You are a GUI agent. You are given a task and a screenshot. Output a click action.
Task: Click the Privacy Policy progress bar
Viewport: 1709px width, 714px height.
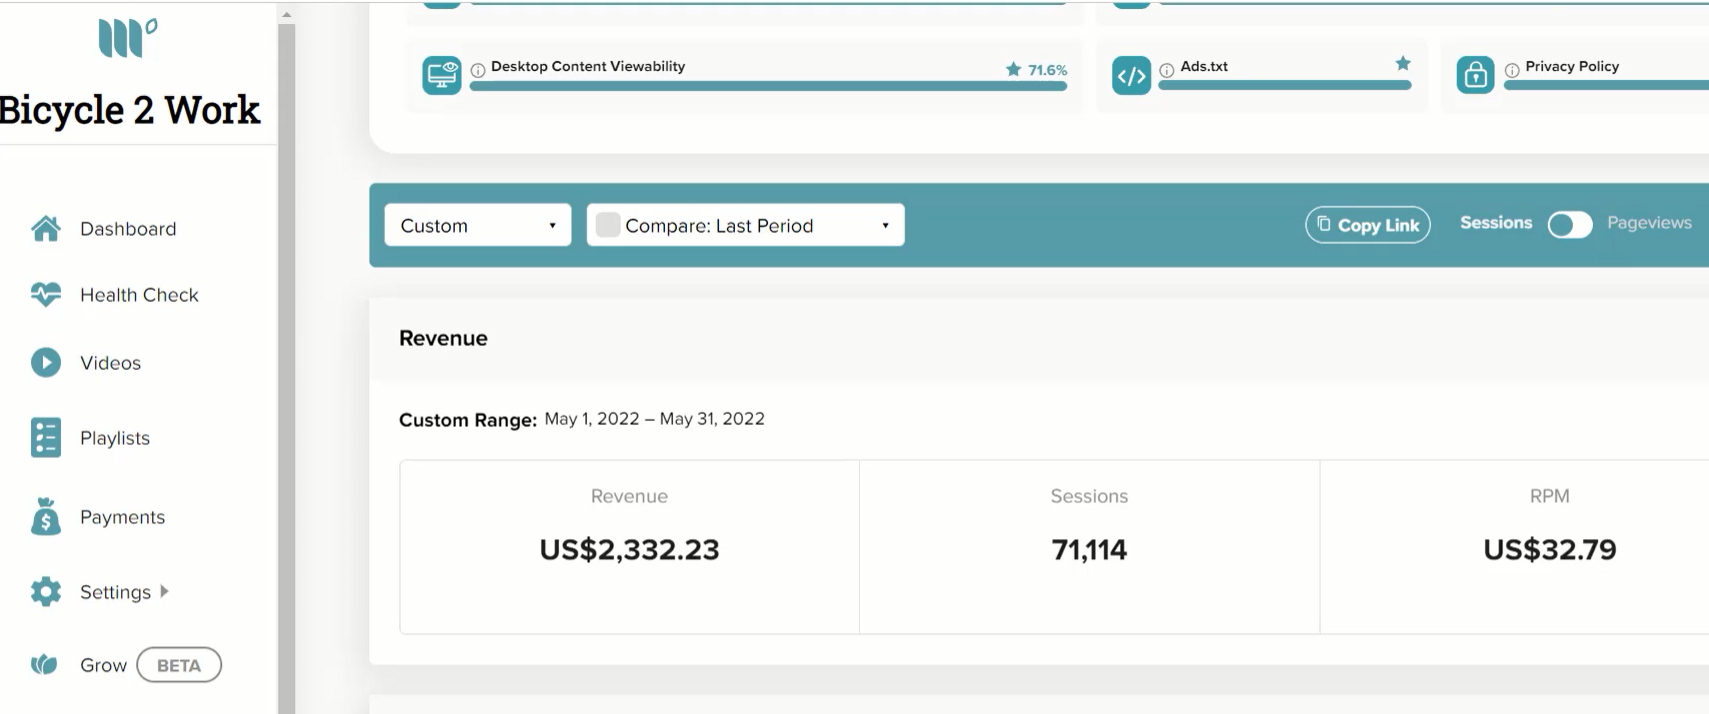point(1606,86)
